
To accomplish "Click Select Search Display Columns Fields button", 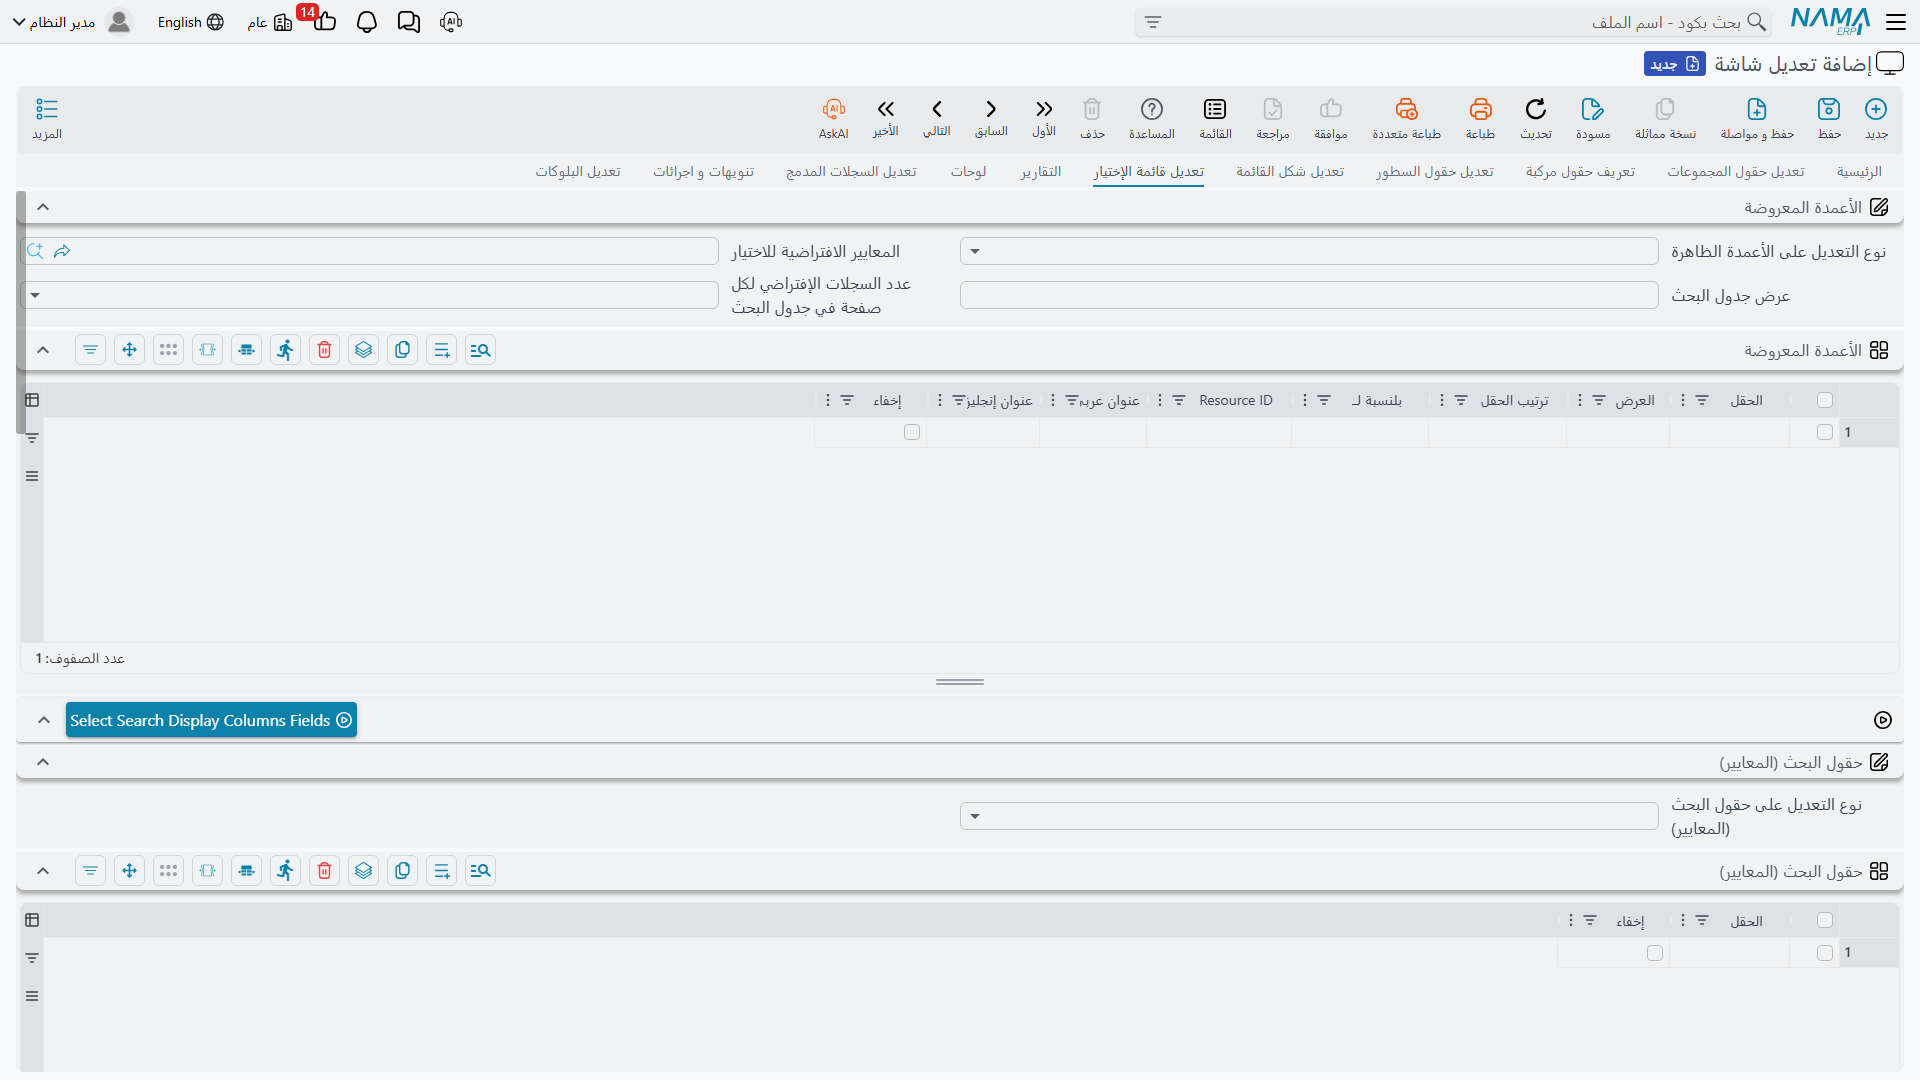I will [x=211, y=720].
